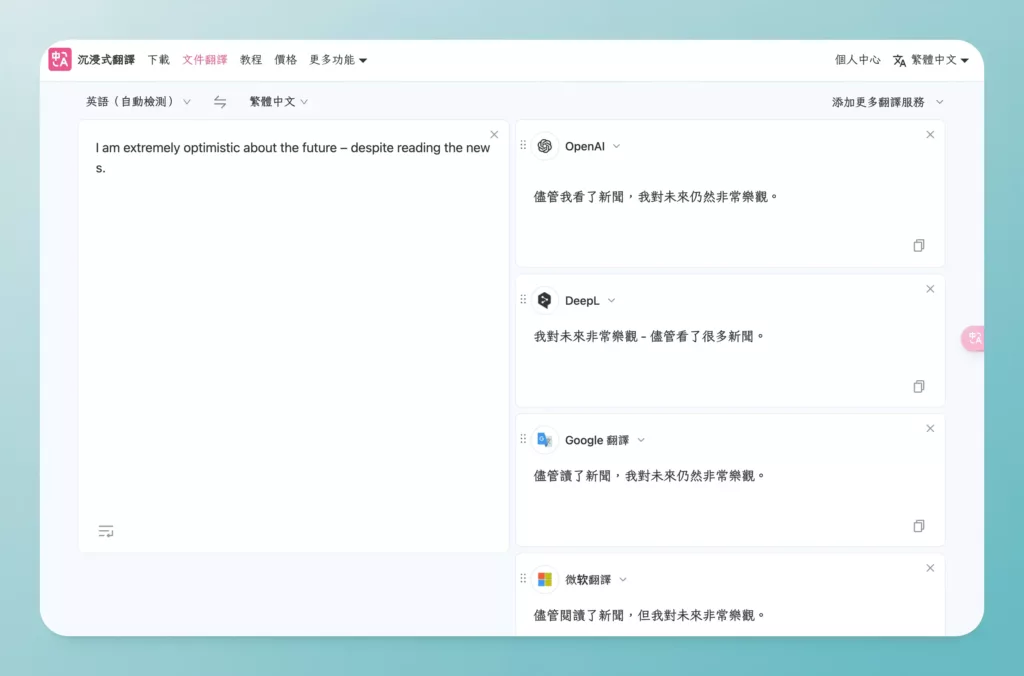1024x676 pixels.
Task: Select Microsoft translation text 儘管閱讀了新聞
Action: click(579, 615)
